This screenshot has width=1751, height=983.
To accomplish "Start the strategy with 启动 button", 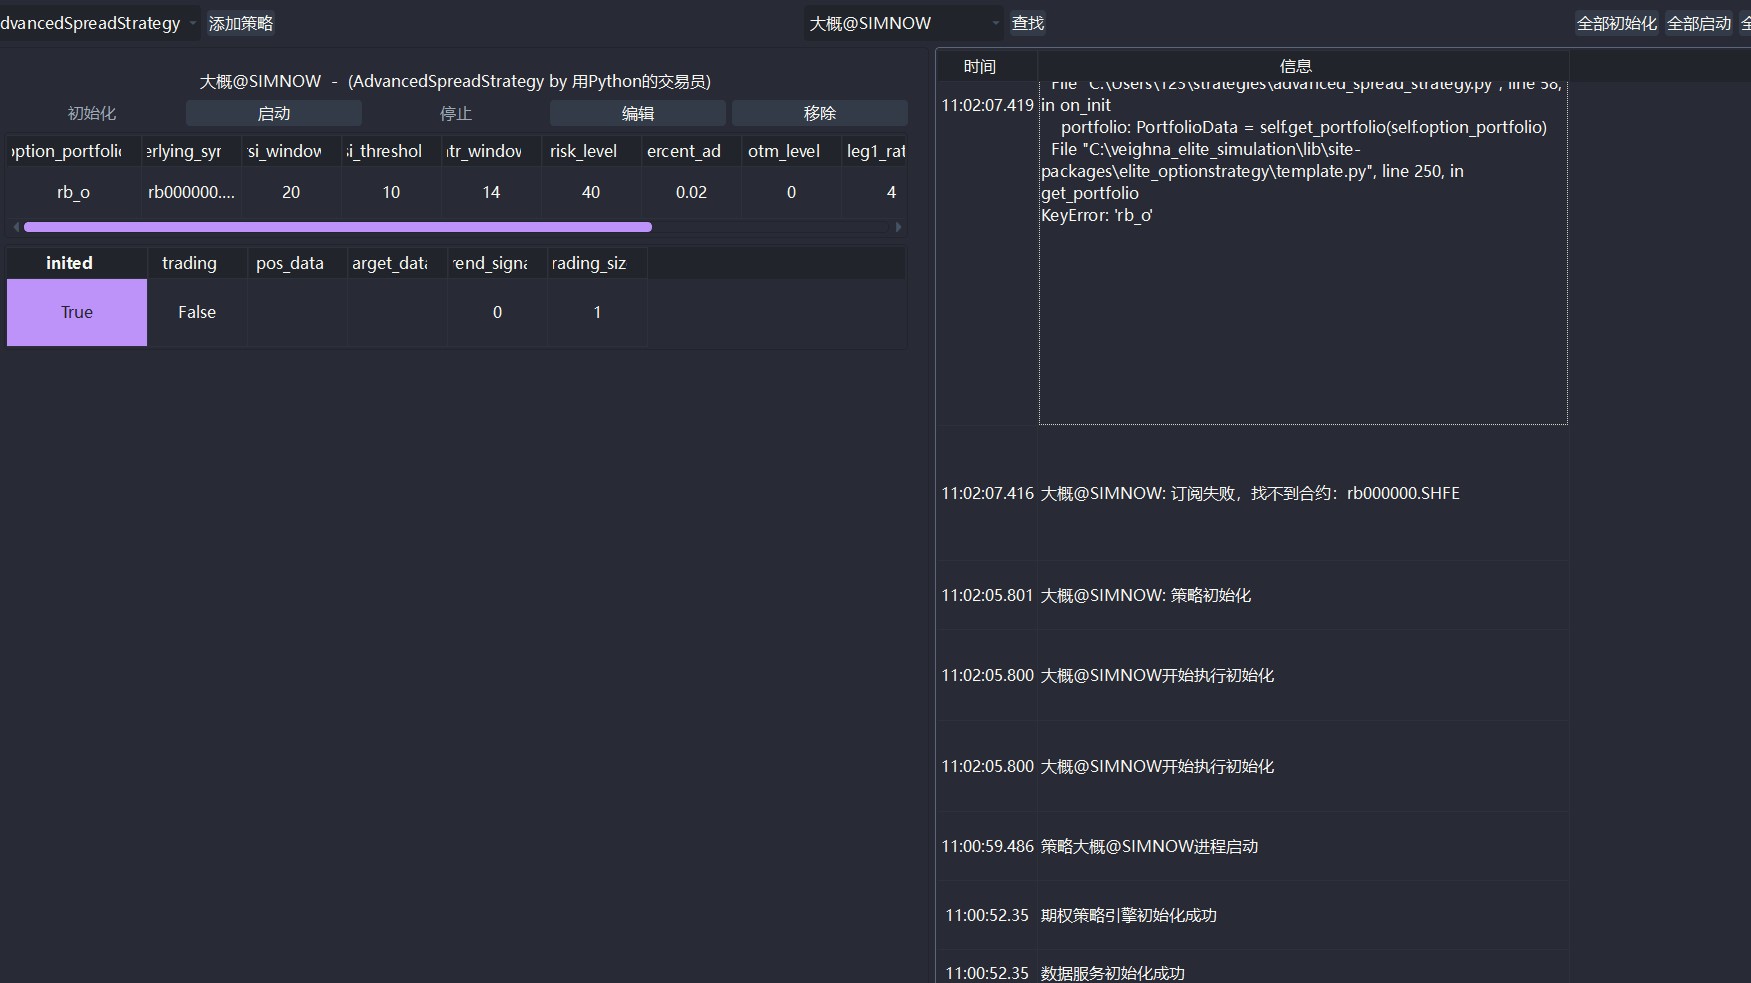I will click(x=274, y=113).
